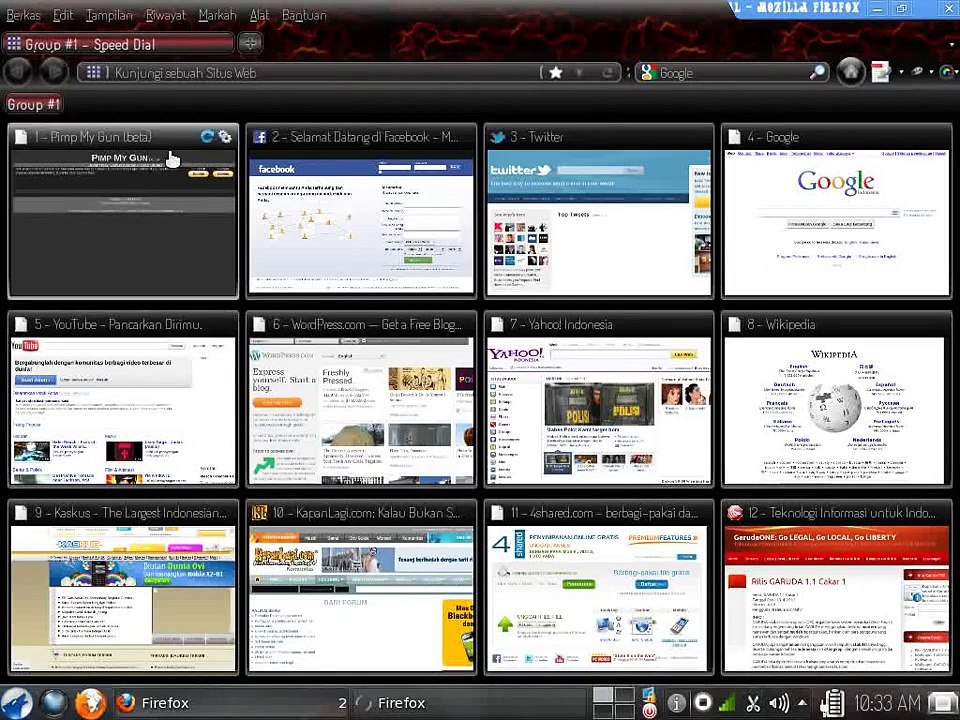Image resolution: width=960 pixels, height=720 pixels.
Task: Refresh the Pimp My Gun dial thumbnail
Action: pos(208,136)
